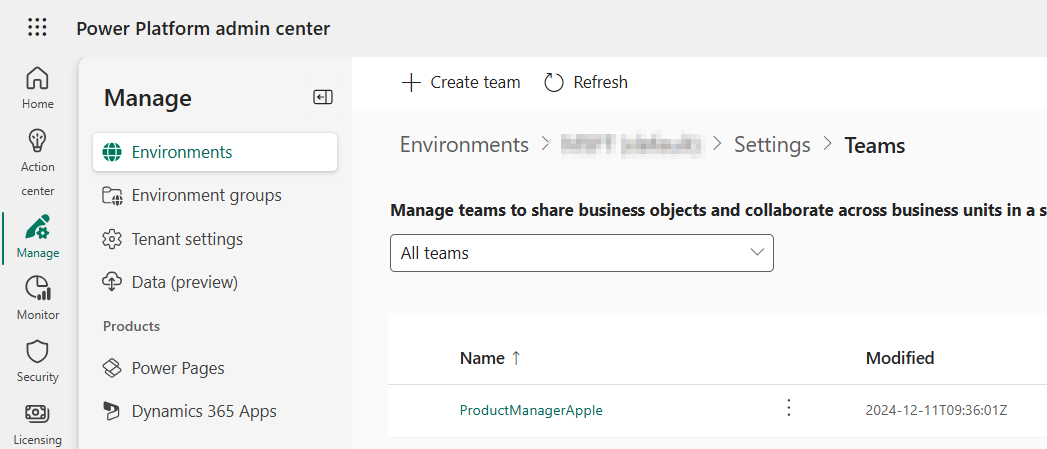Click the Environment groups folder icon
This screenshot has height=449, width=1047.
click(x=112, y=196)
